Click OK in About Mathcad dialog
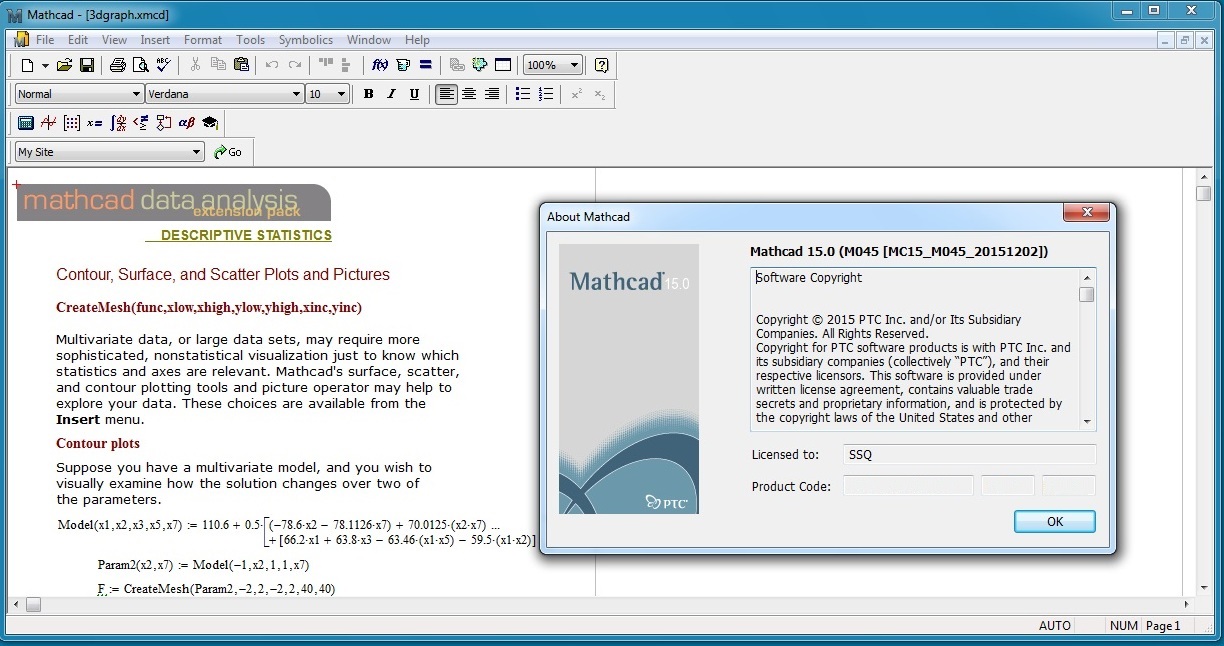This screenshot has width=1224, height=646. 1055,521
